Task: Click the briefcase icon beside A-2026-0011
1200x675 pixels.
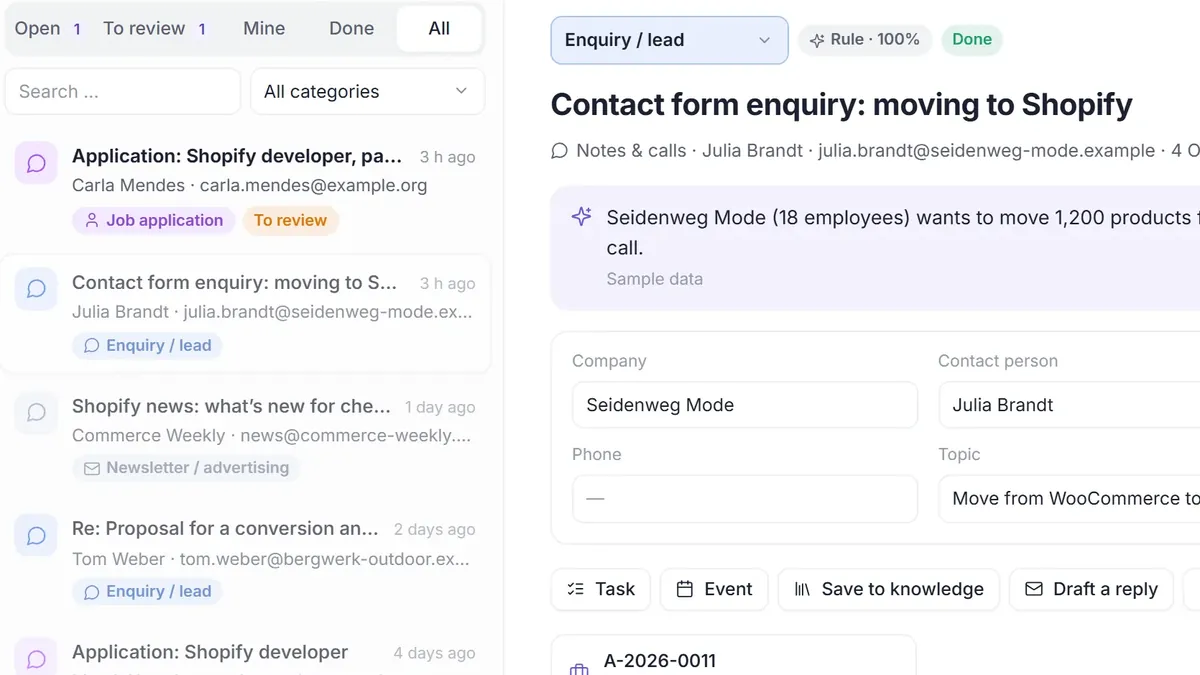Action: coord(579,668)
